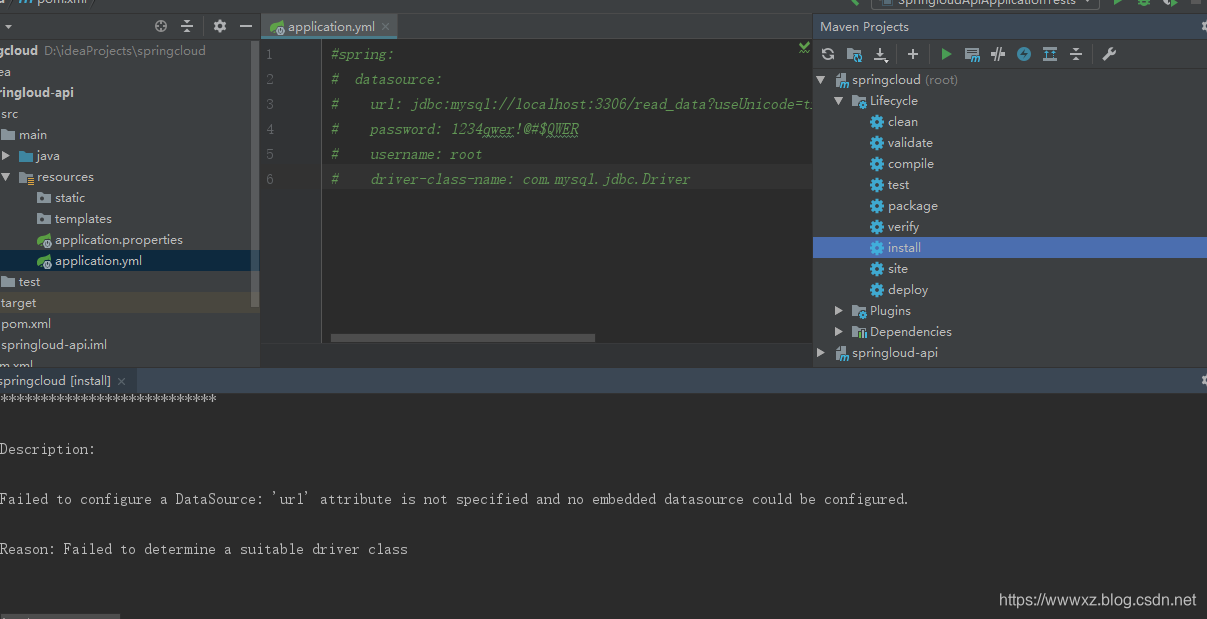Click line number 3 in gutter
The image size is (1207, 619).
click(270, 105)
